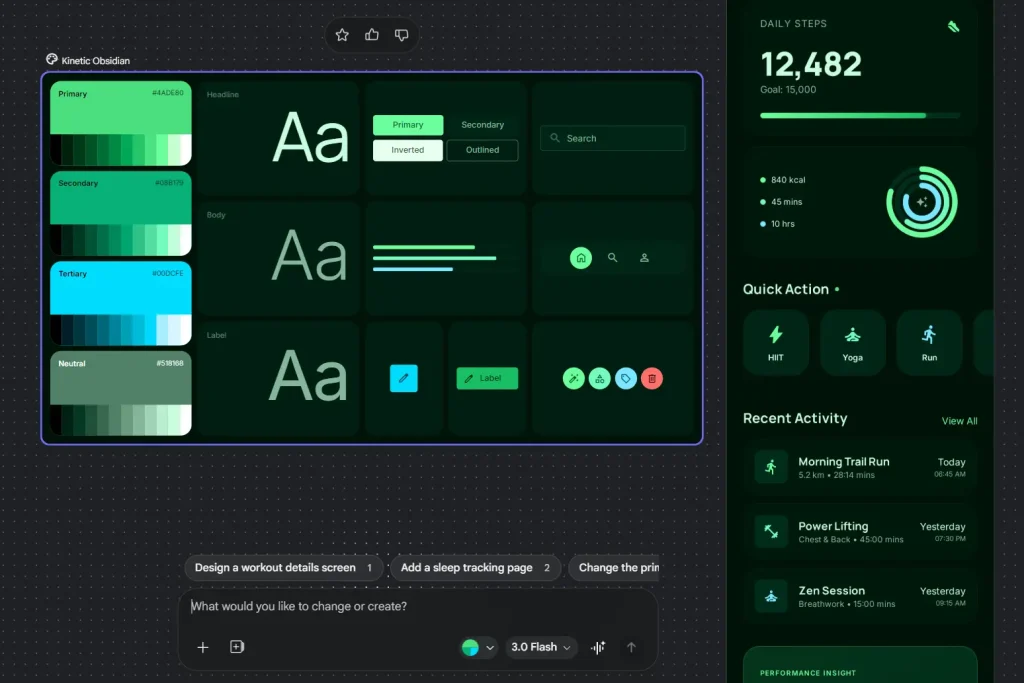Image resolution: width=1024 pixels, height=683 pixels.
Task: Click the home icon in the navigation bar sample
Action: (581, 257)
